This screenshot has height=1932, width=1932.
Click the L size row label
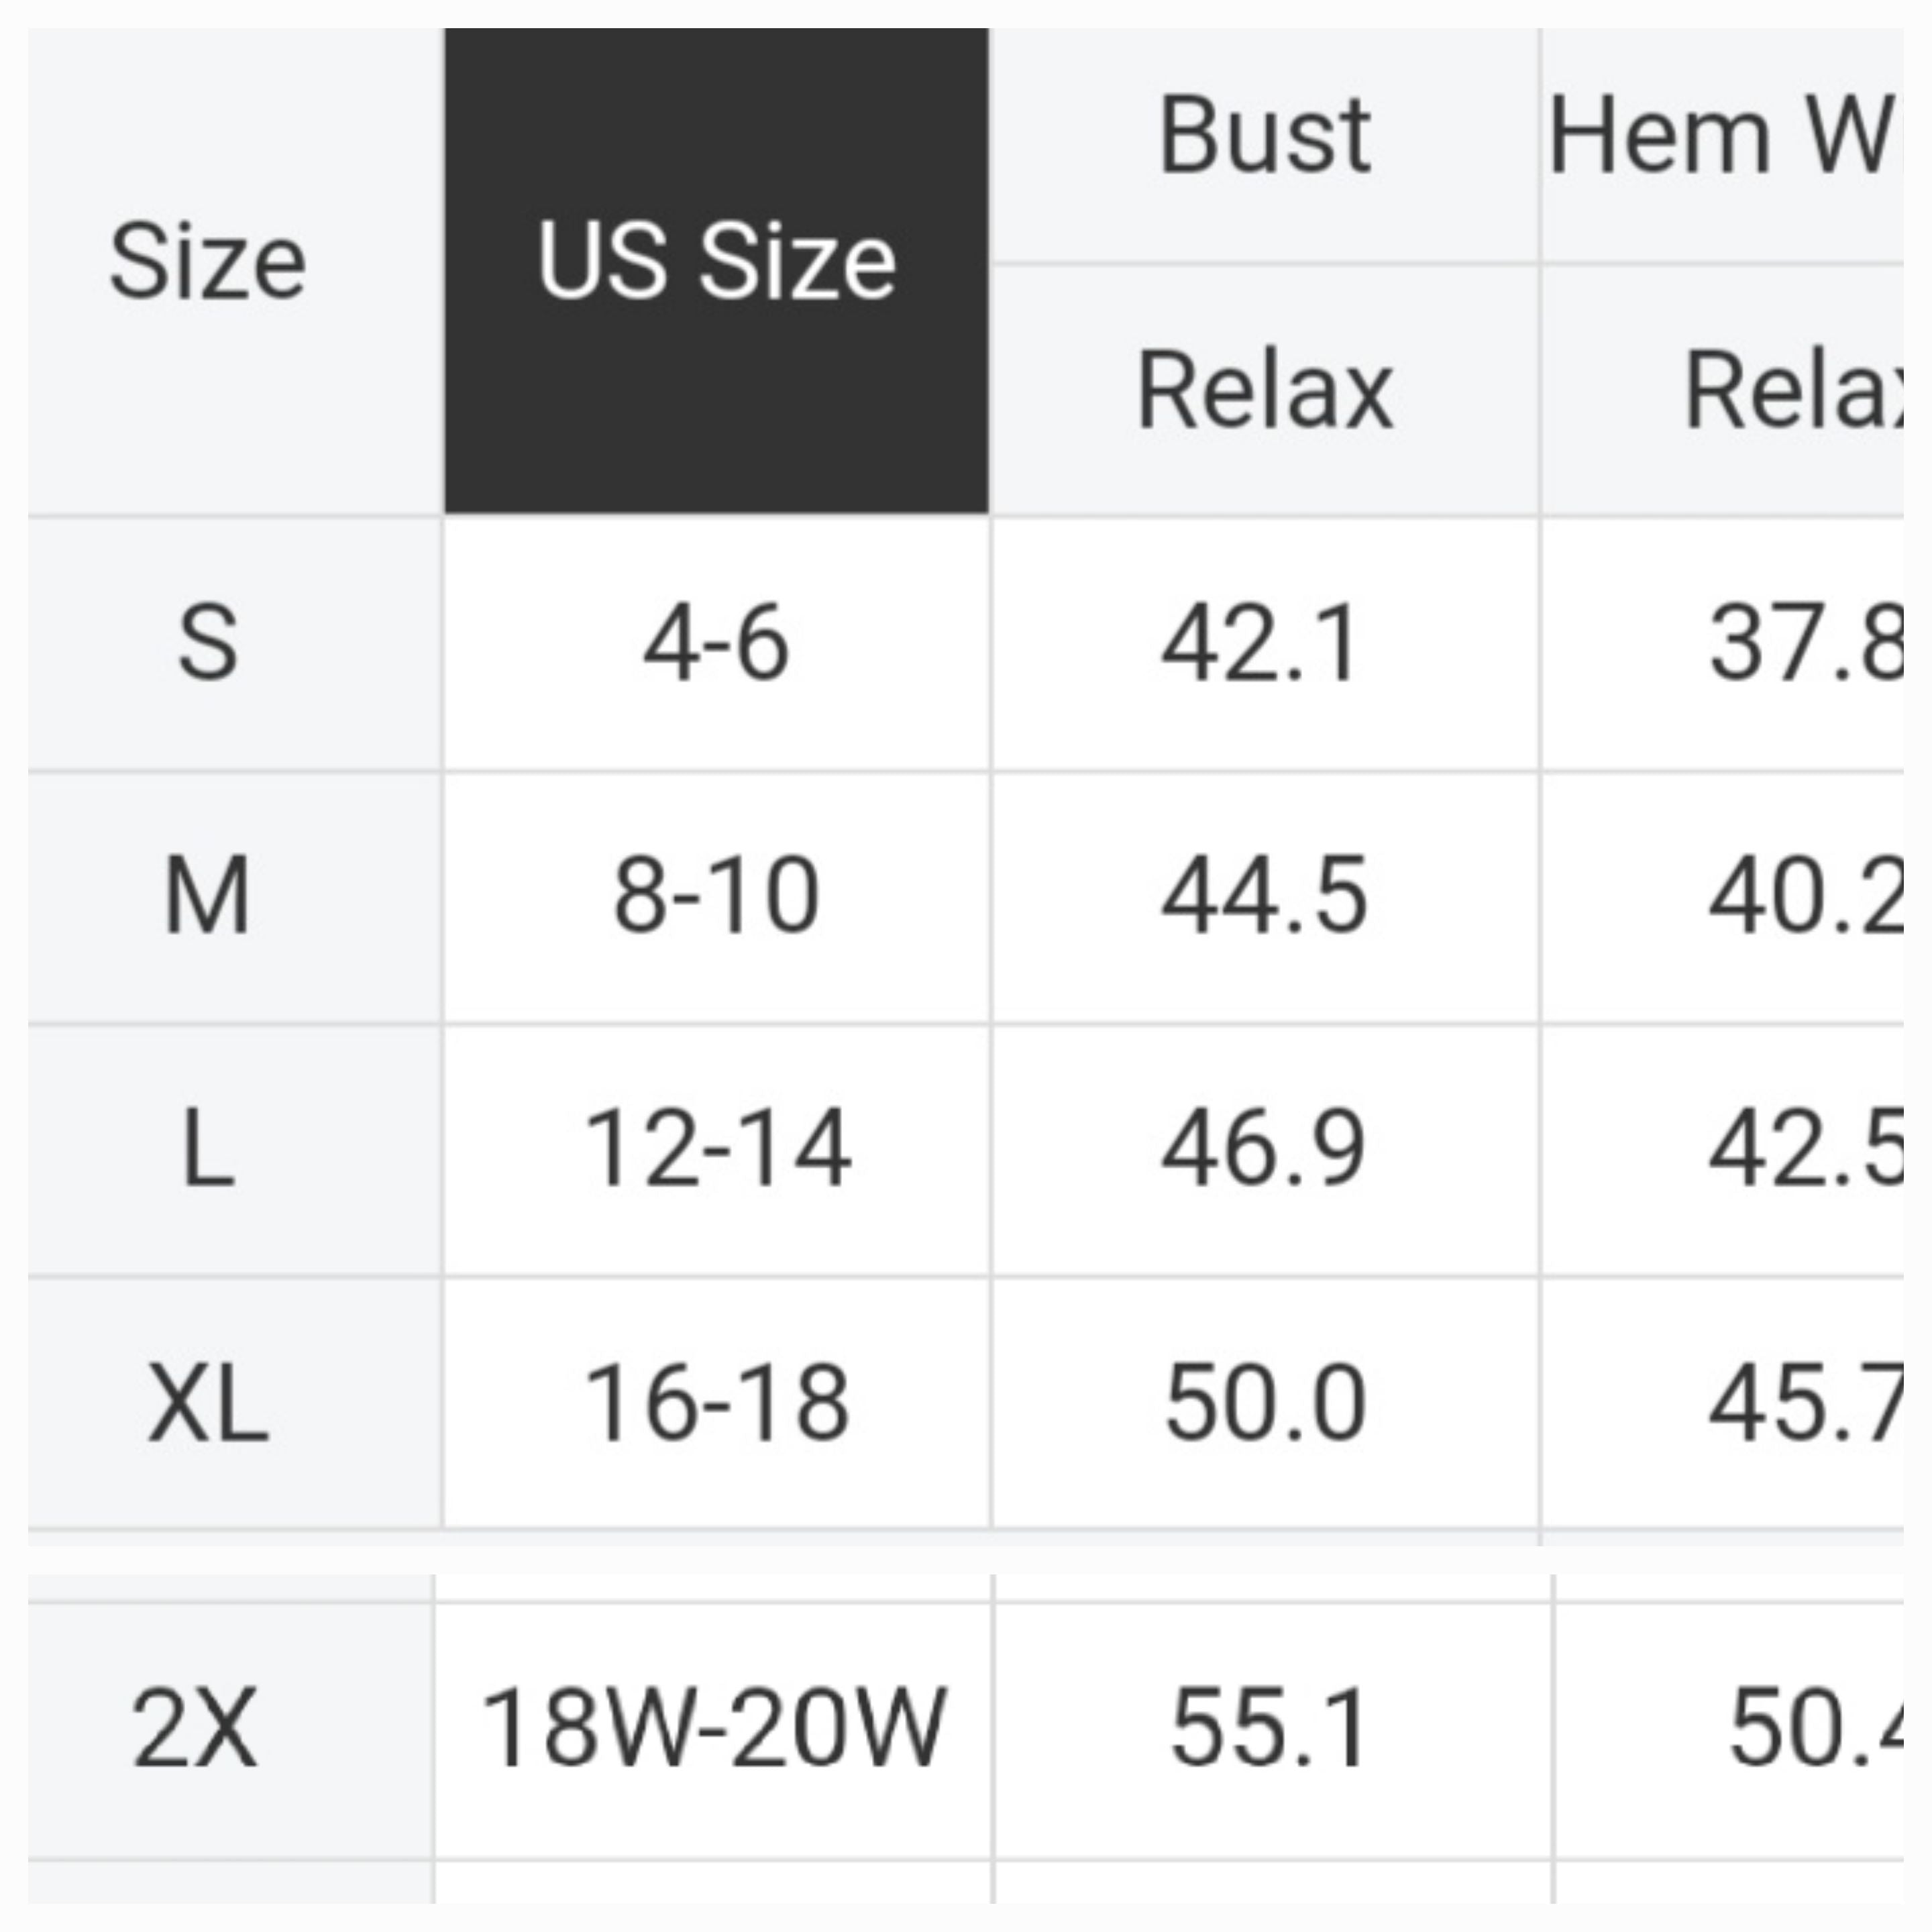pos(207,1150)
